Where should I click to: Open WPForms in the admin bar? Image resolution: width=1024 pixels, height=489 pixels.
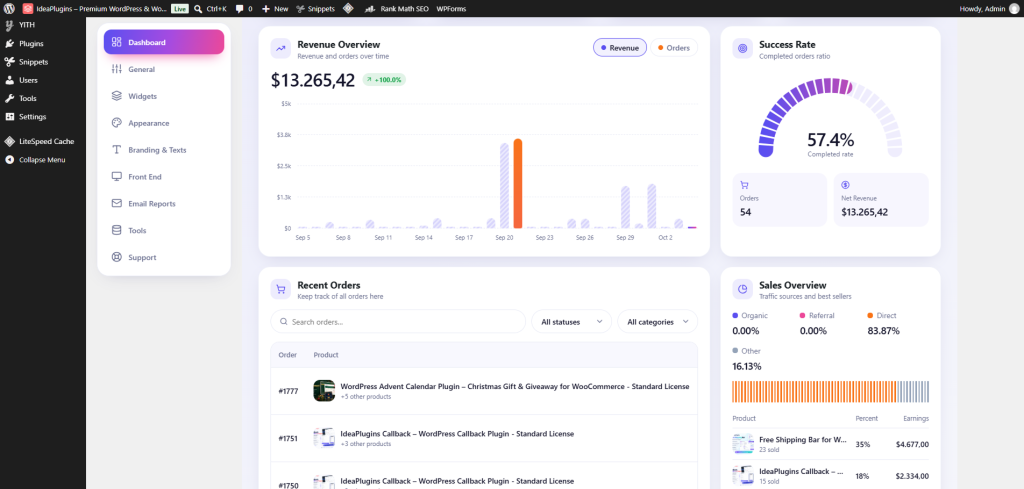(x=449, y=9)
